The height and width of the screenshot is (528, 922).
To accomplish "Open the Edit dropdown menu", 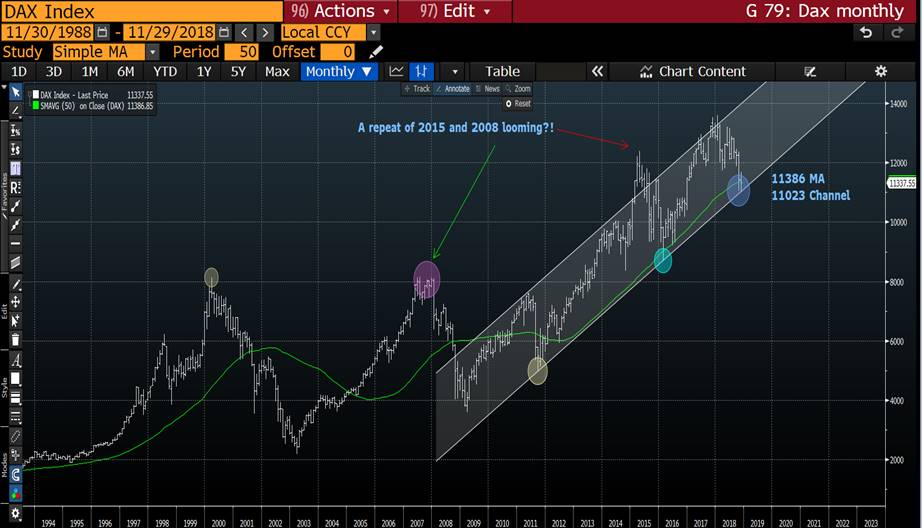I will click(455, 11).
